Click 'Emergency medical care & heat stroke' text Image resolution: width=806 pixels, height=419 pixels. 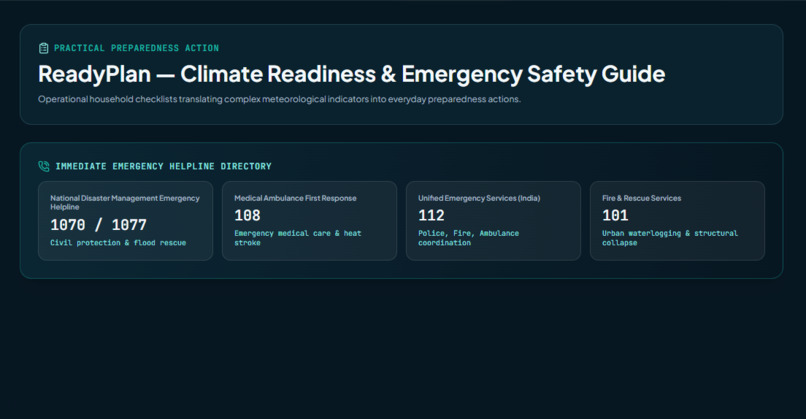[298, 238]
